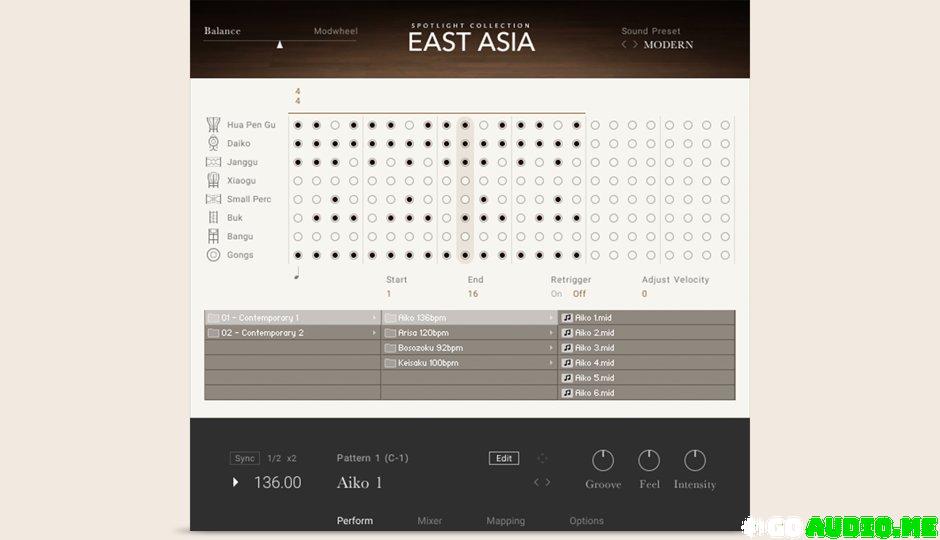Viewport: 940px width, 540px height.
Task: Expand Arisa 120bpm folder arrow
Action: (551, 333)
